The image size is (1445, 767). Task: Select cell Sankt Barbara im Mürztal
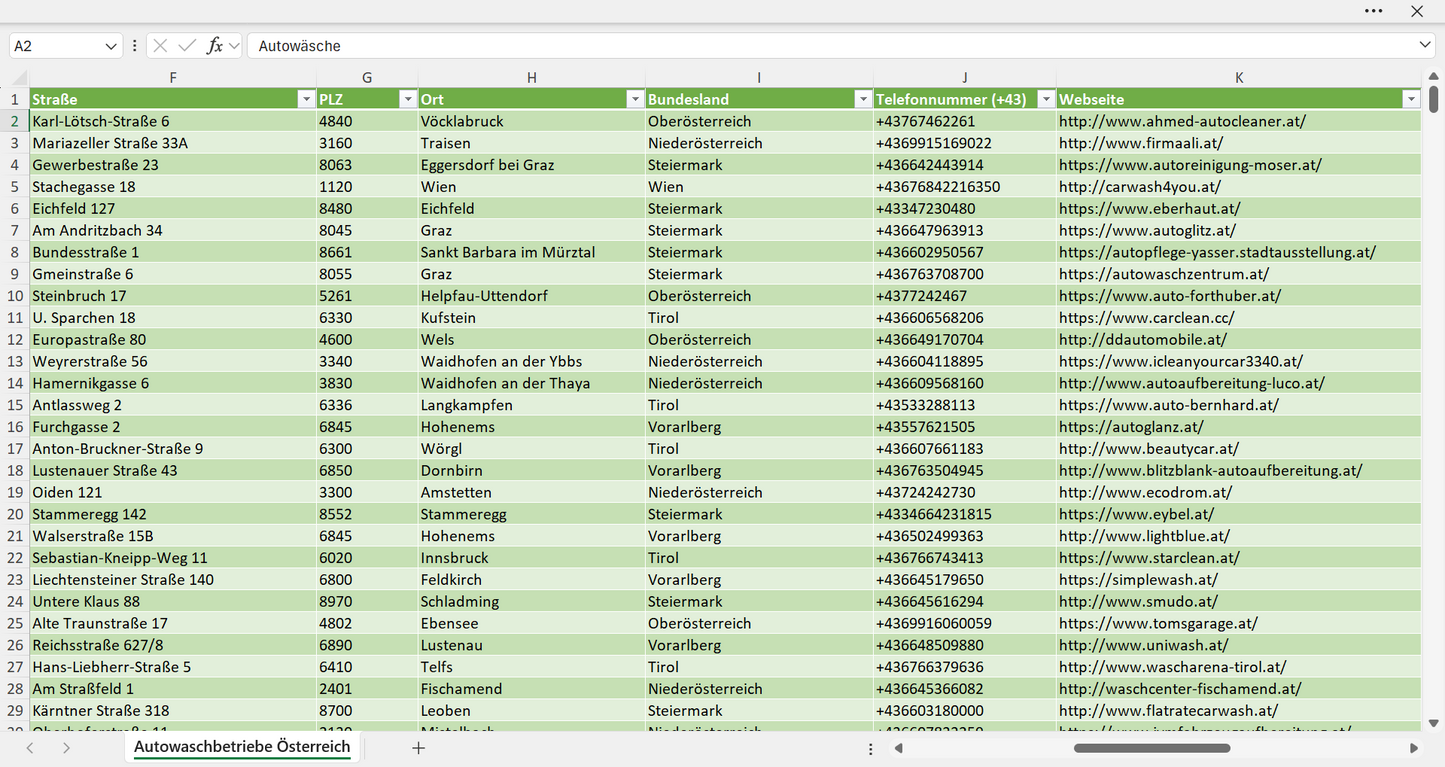[x=532, y=252]
